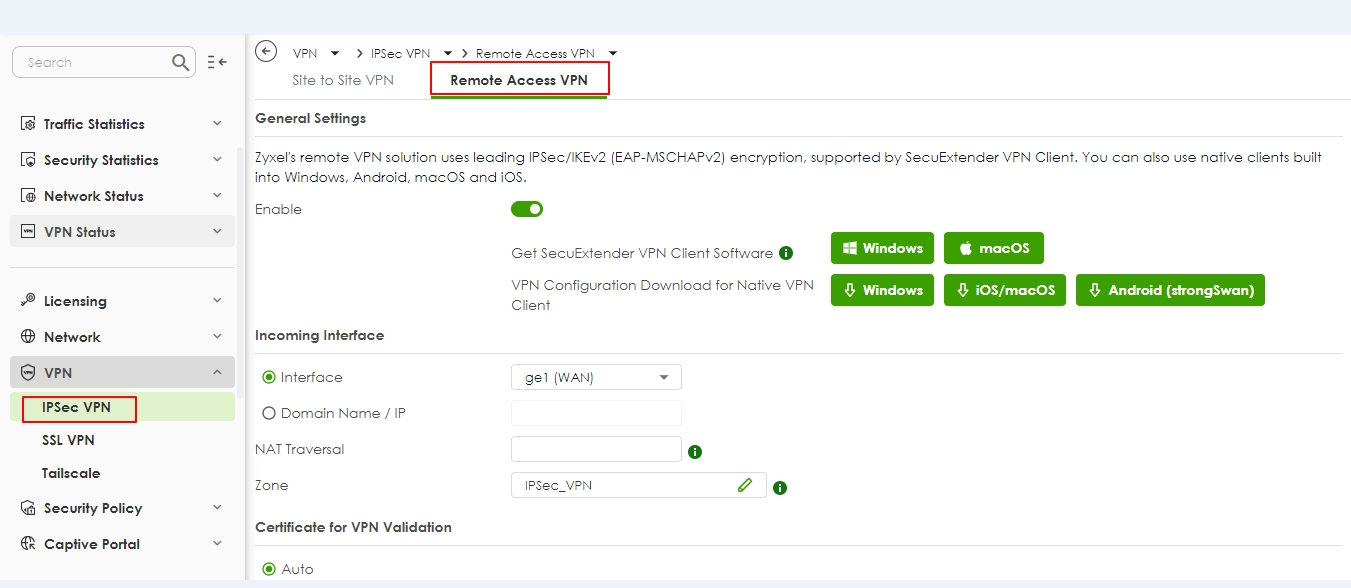Click the Network globe icon
This screenshot has width=1351, height=588.
(28, 337)
